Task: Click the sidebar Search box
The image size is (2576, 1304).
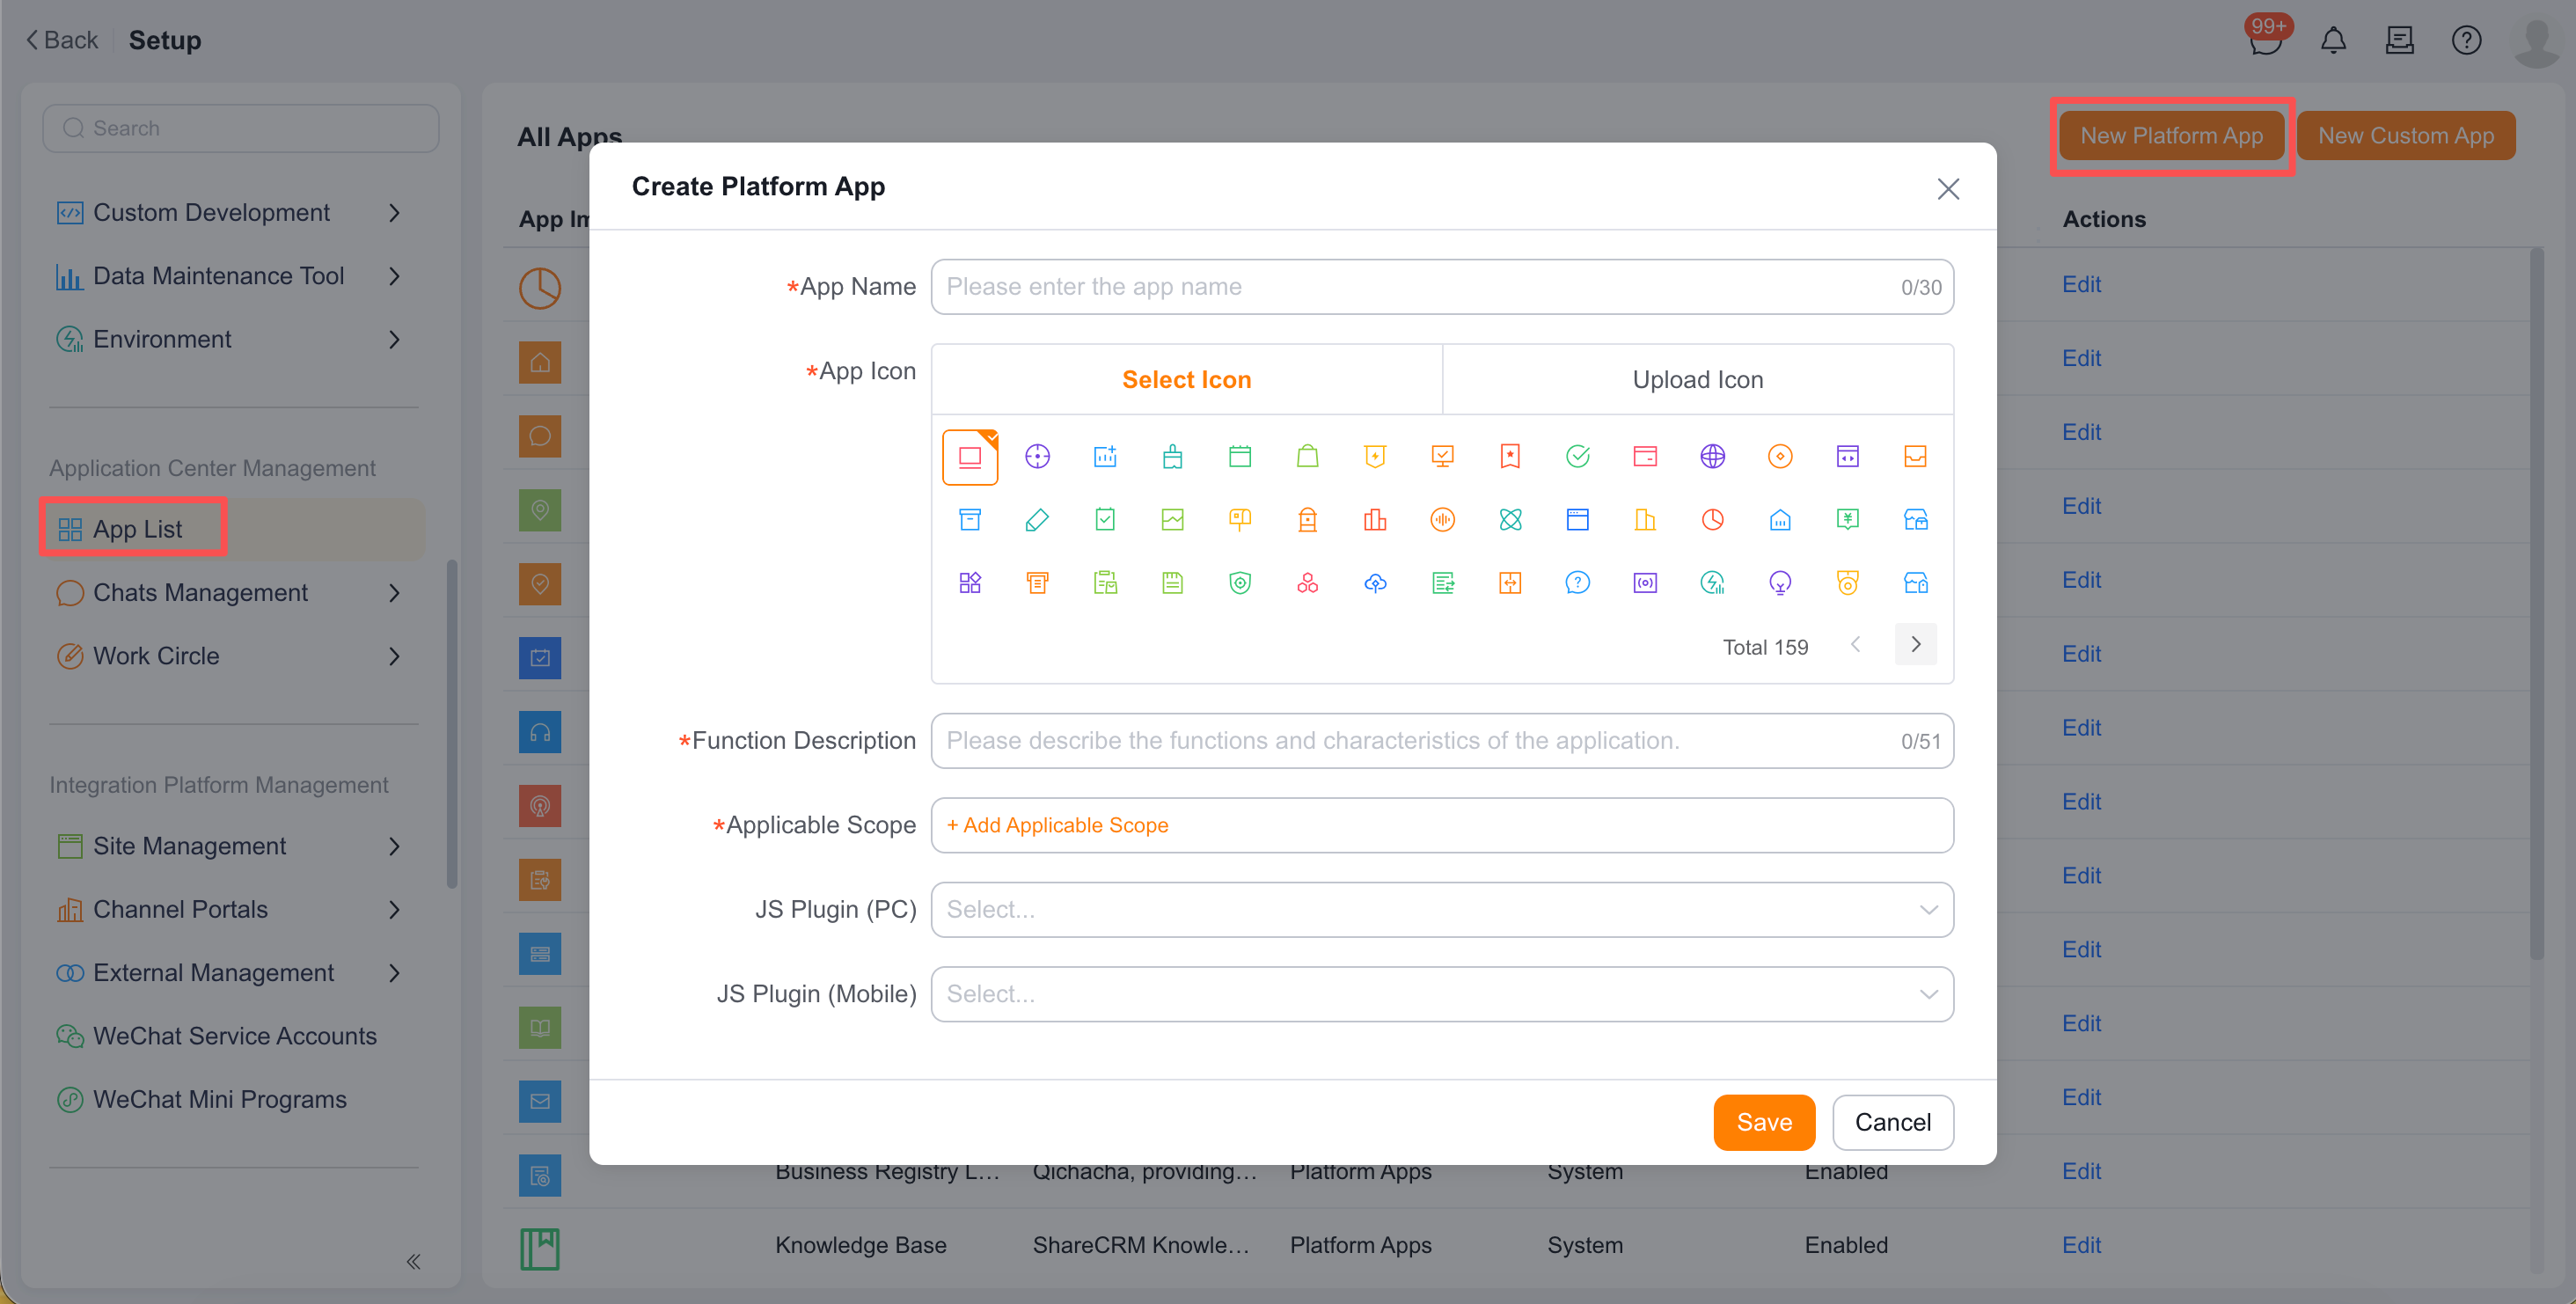Action: pos(240,128)
